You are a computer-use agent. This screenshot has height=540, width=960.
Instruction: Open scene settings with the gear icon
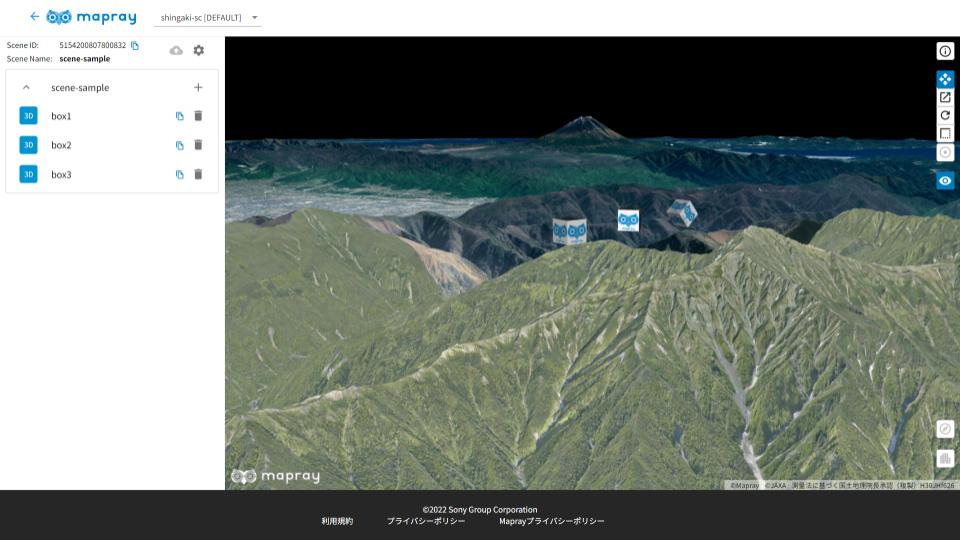click(198, 50)
